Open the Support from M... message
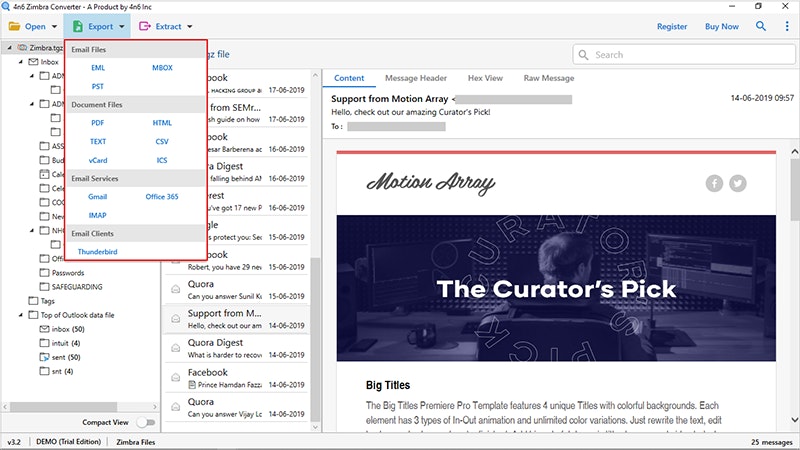Screen dimensions: 800x450 pyautogui.click(x=237, y=319)
